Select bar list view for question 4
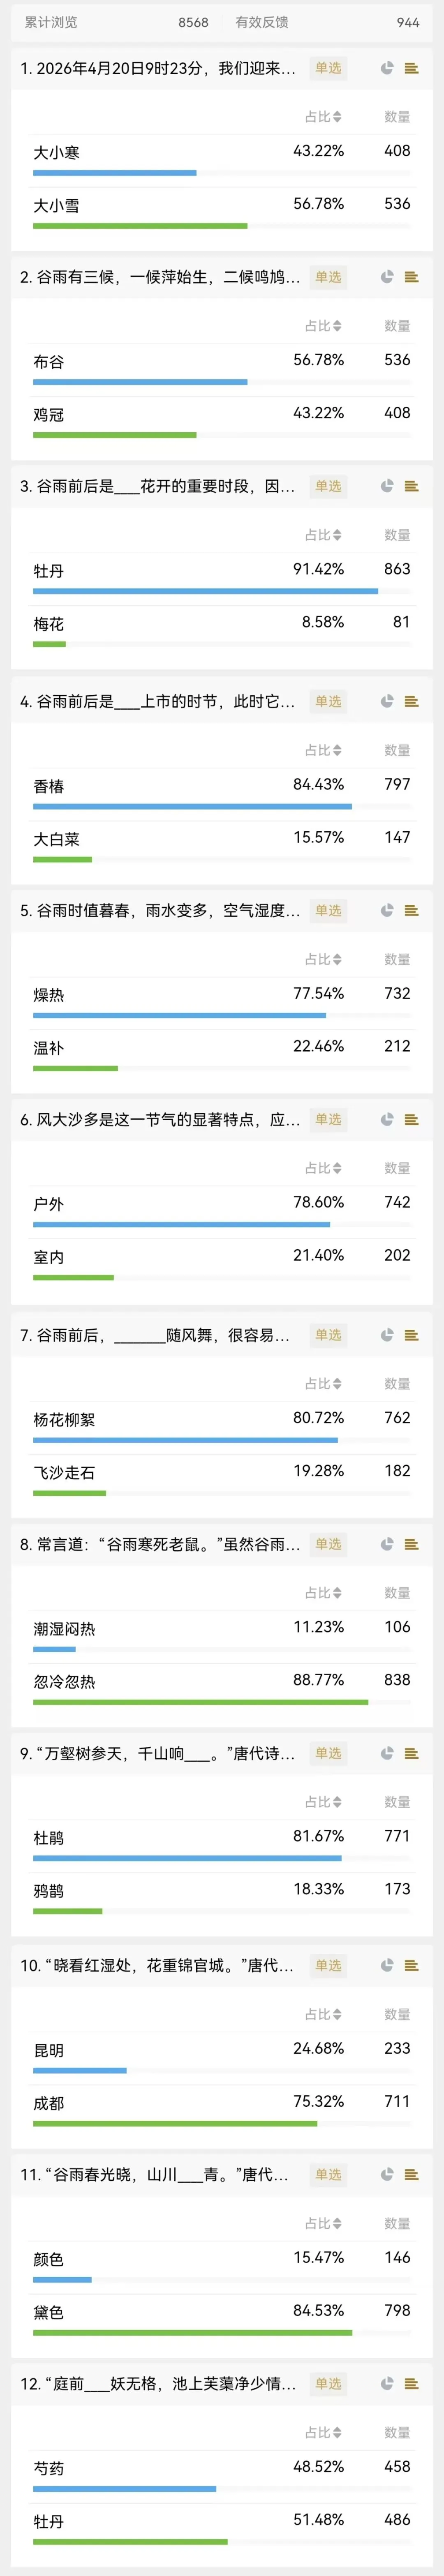Image resolution: width=444 pixels, height=2576 pixels. coord(411,701)
